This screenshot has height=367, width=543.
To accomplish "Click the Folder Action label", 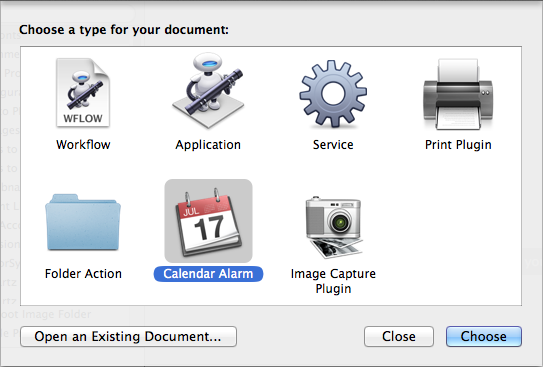I will 83,274.
